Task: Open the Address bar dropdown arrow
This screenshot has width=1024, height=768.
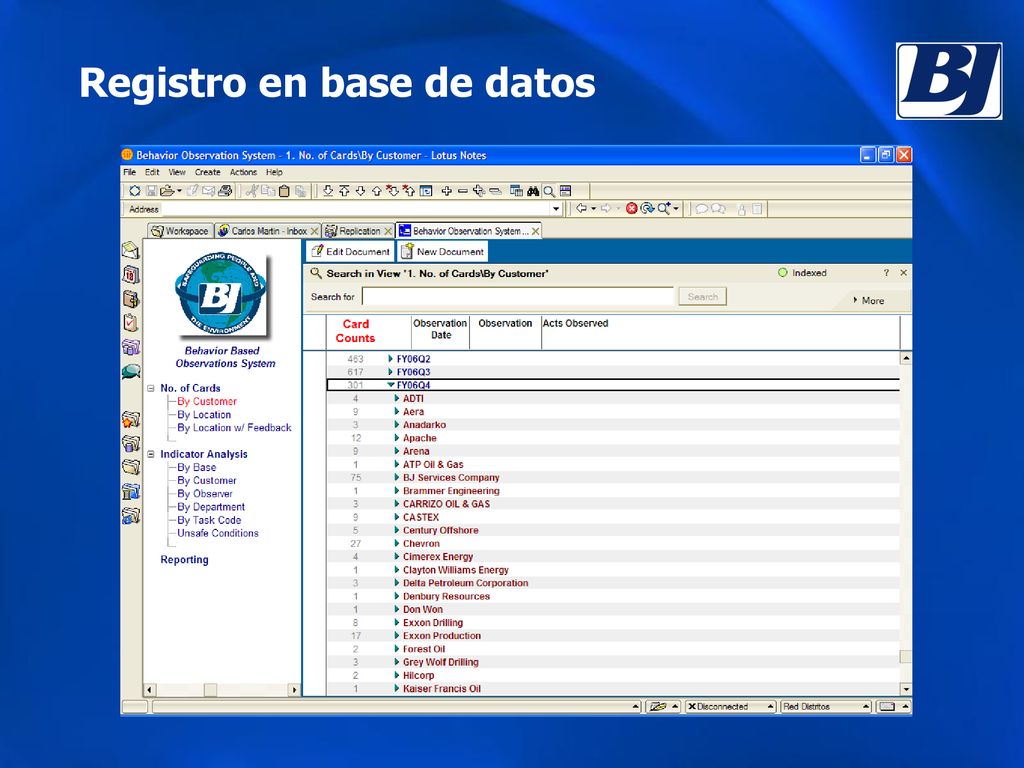Action: point(556,209)
